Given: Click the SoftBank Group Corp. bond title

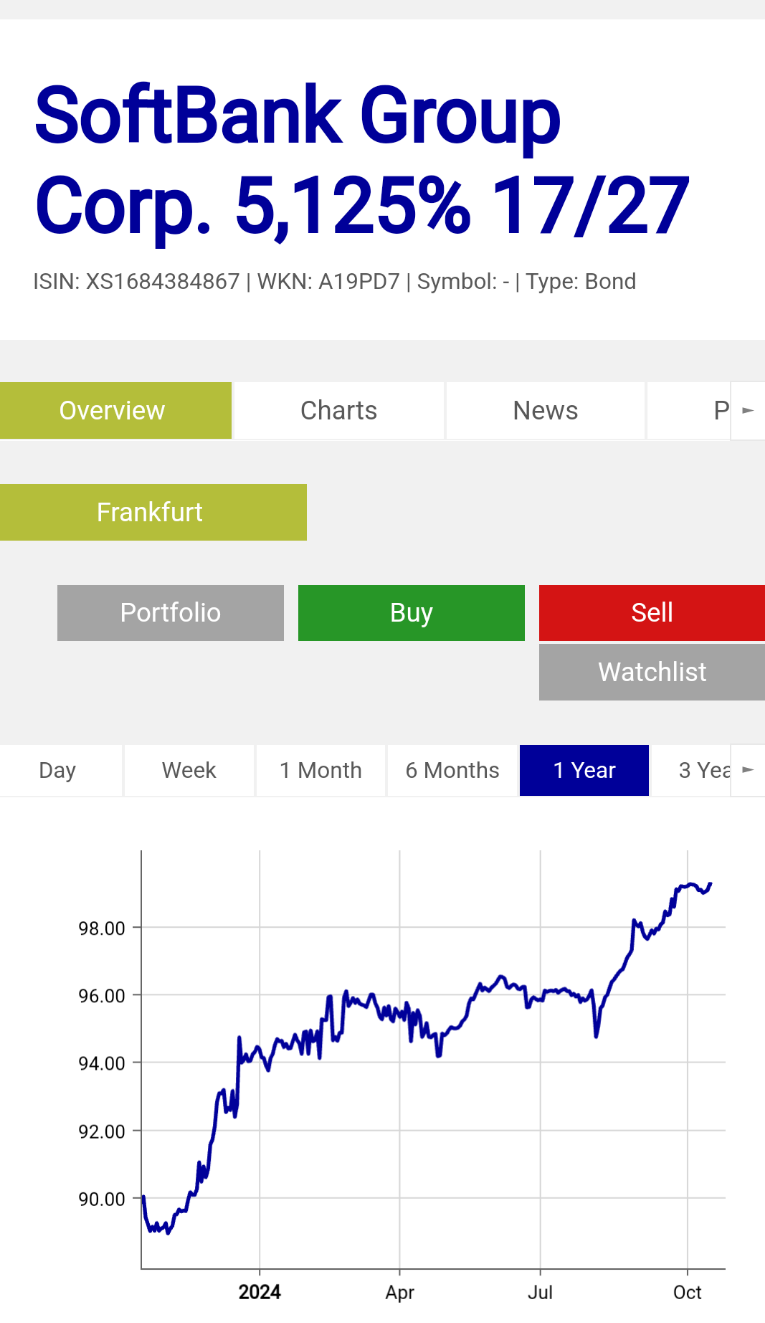Looking at the screenshot, I should pyautogui.click(x=360, y=160).
